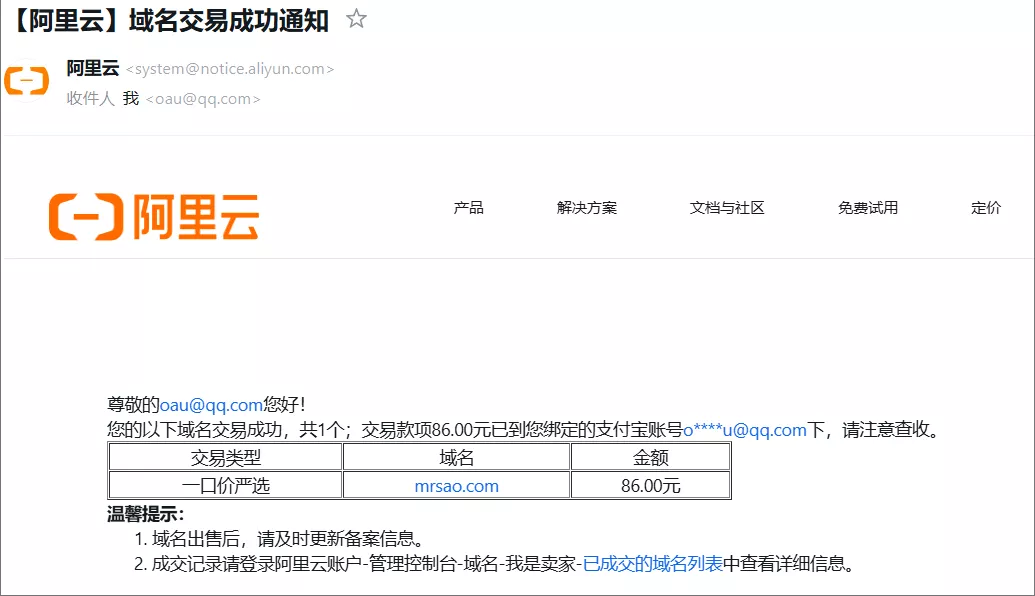
Task: Click the large 阿里云 logo banner
Action: click(153, 216)
